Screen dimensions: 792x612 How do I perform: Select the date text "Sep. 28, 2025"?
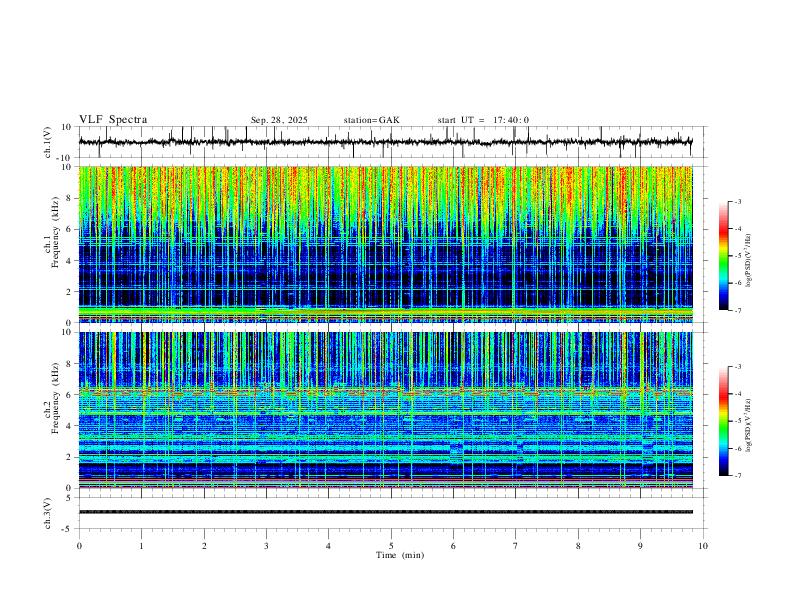[279, 120]
